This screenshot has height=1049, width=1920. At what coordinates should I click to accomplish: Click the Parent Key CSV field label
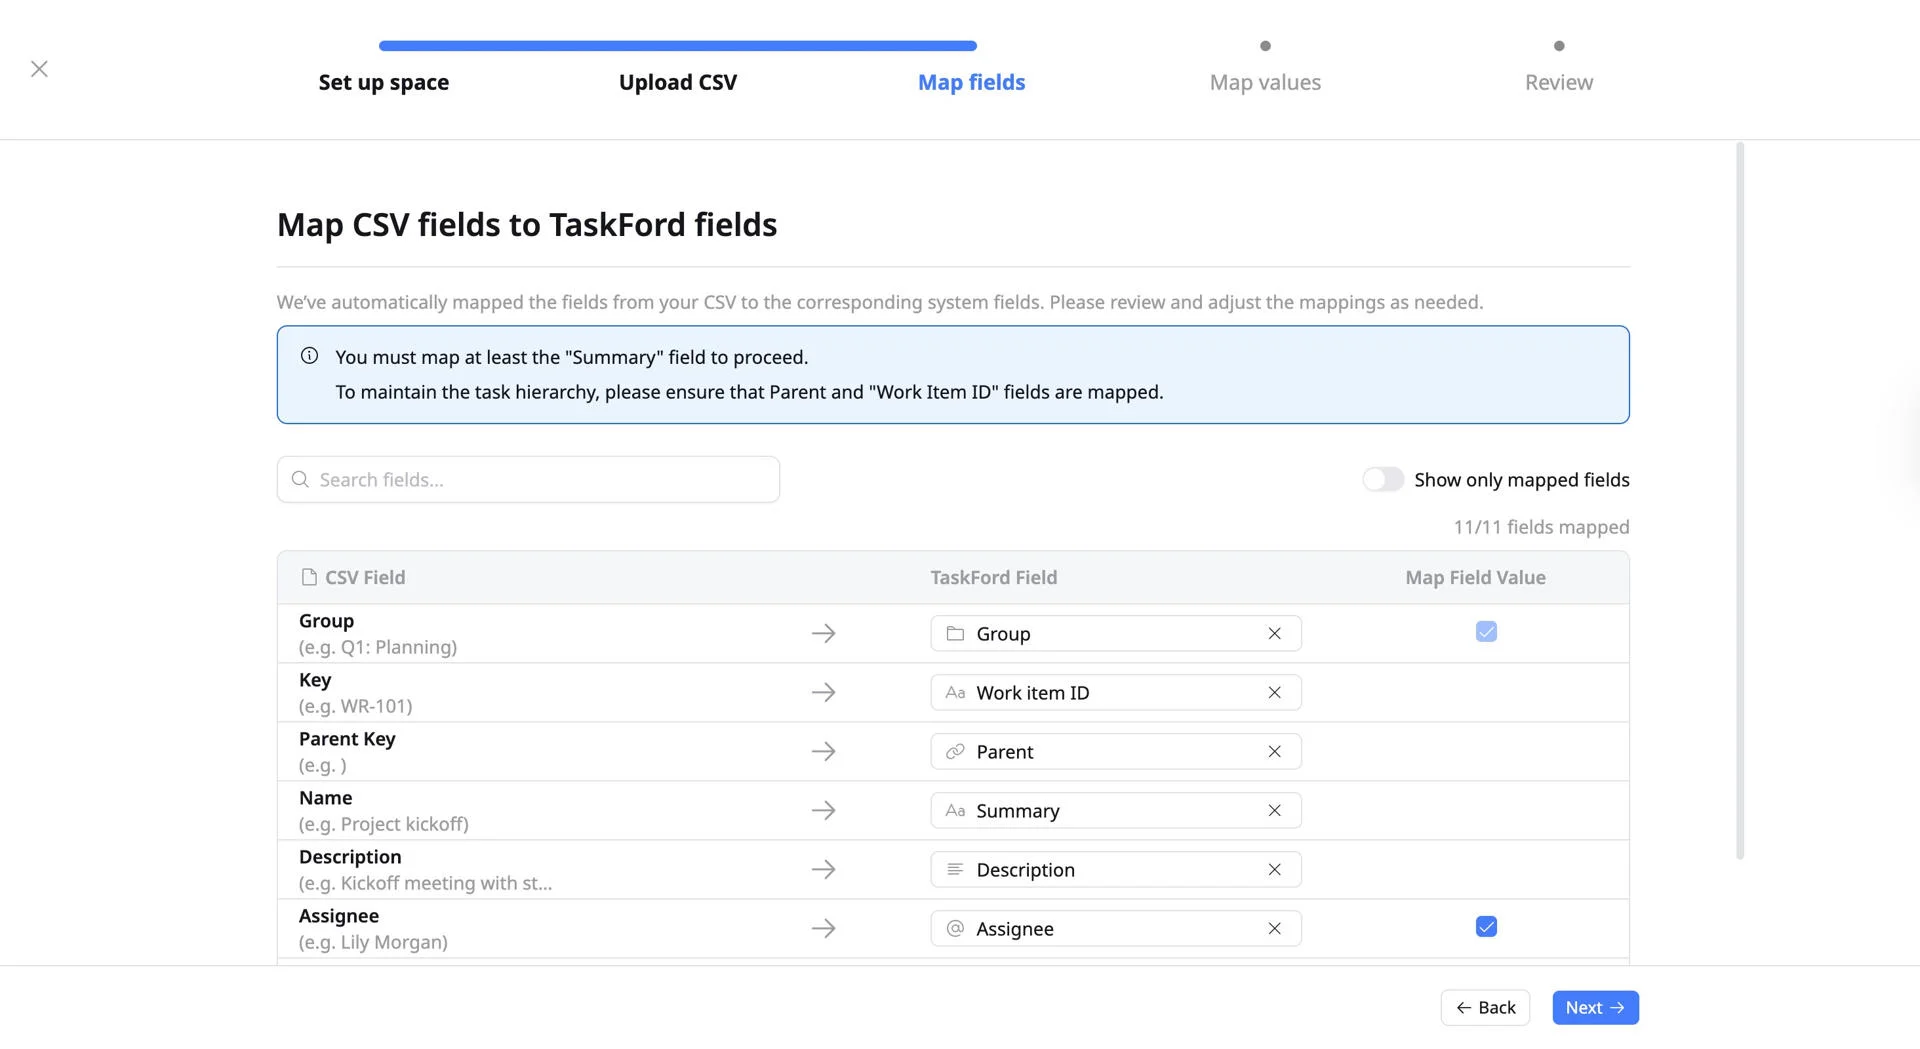coord(347,739)
